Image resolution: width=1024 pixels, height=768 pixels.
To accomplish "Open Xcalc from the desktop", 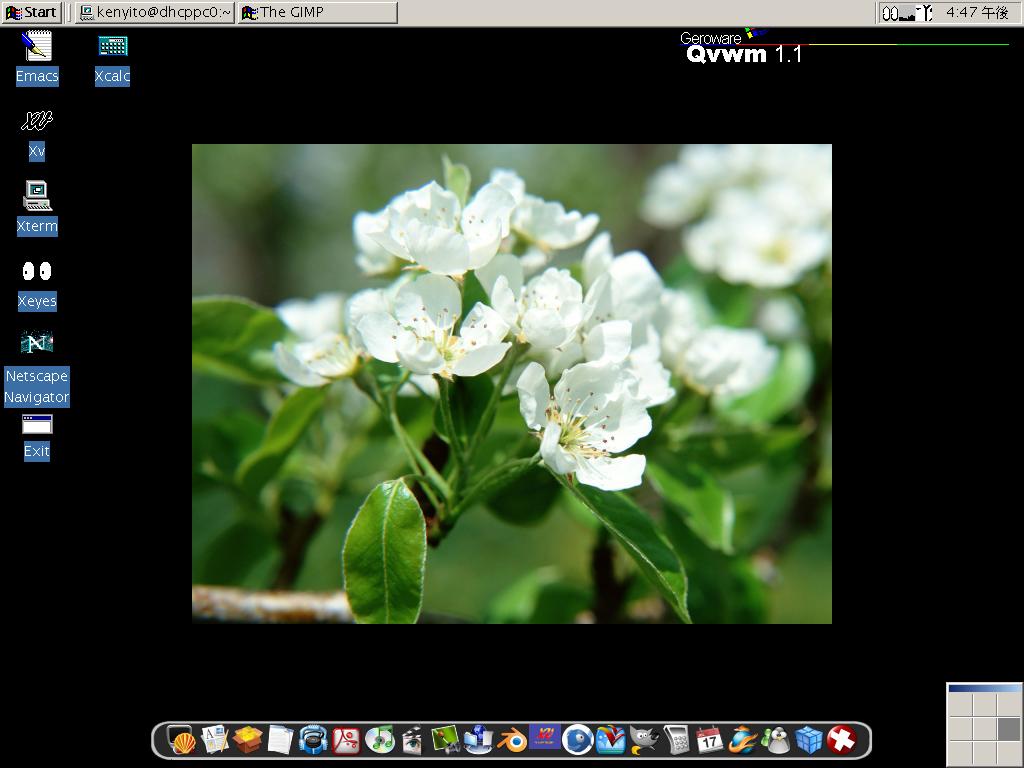I will pos(111,46).
